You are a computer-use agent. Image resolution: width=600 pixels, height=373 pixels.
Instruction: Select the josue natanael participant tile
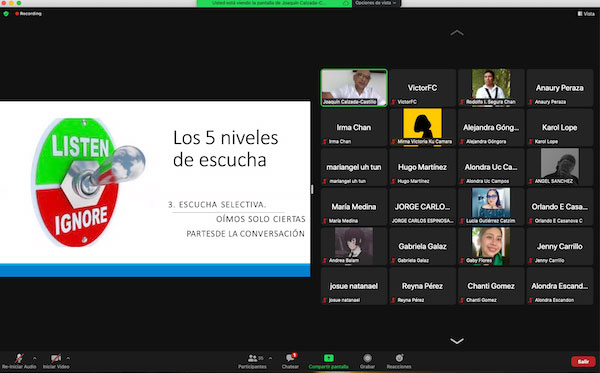[354, 286]
